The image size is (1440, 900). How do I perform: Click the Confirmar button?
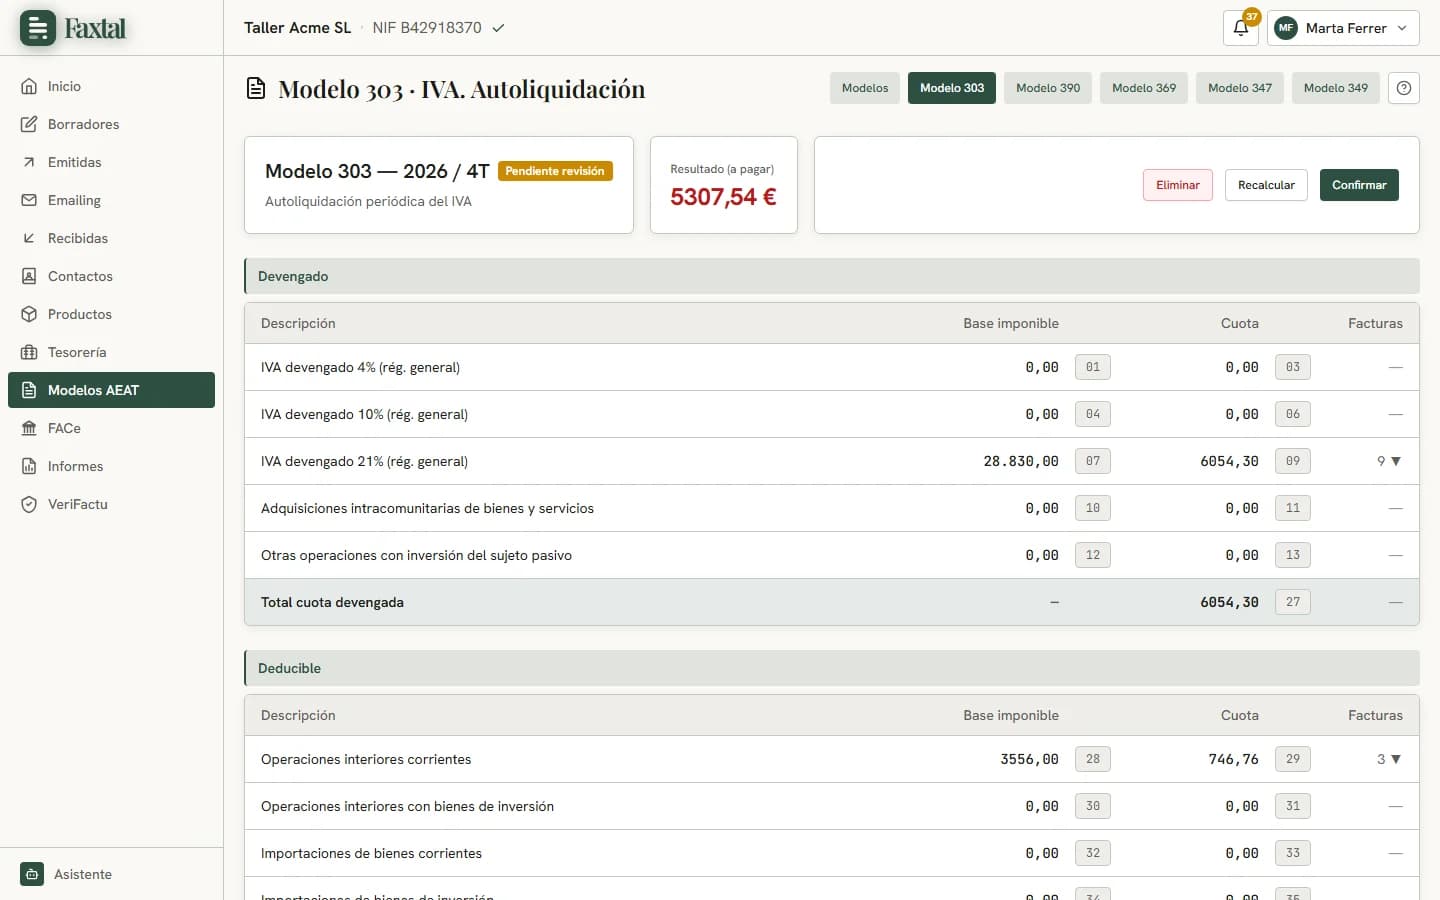point(1359,185)
